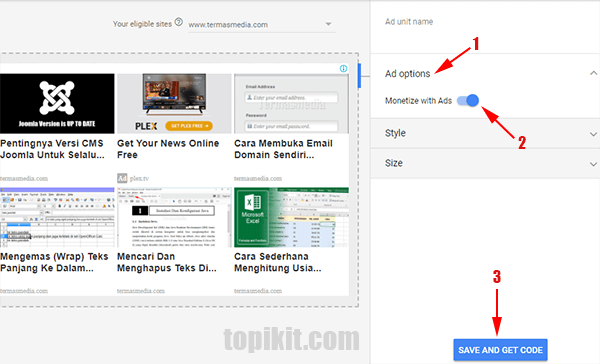Screen dimensions: 600x364
Task: Click the blue resize handle beside preview
Action: 359,76
